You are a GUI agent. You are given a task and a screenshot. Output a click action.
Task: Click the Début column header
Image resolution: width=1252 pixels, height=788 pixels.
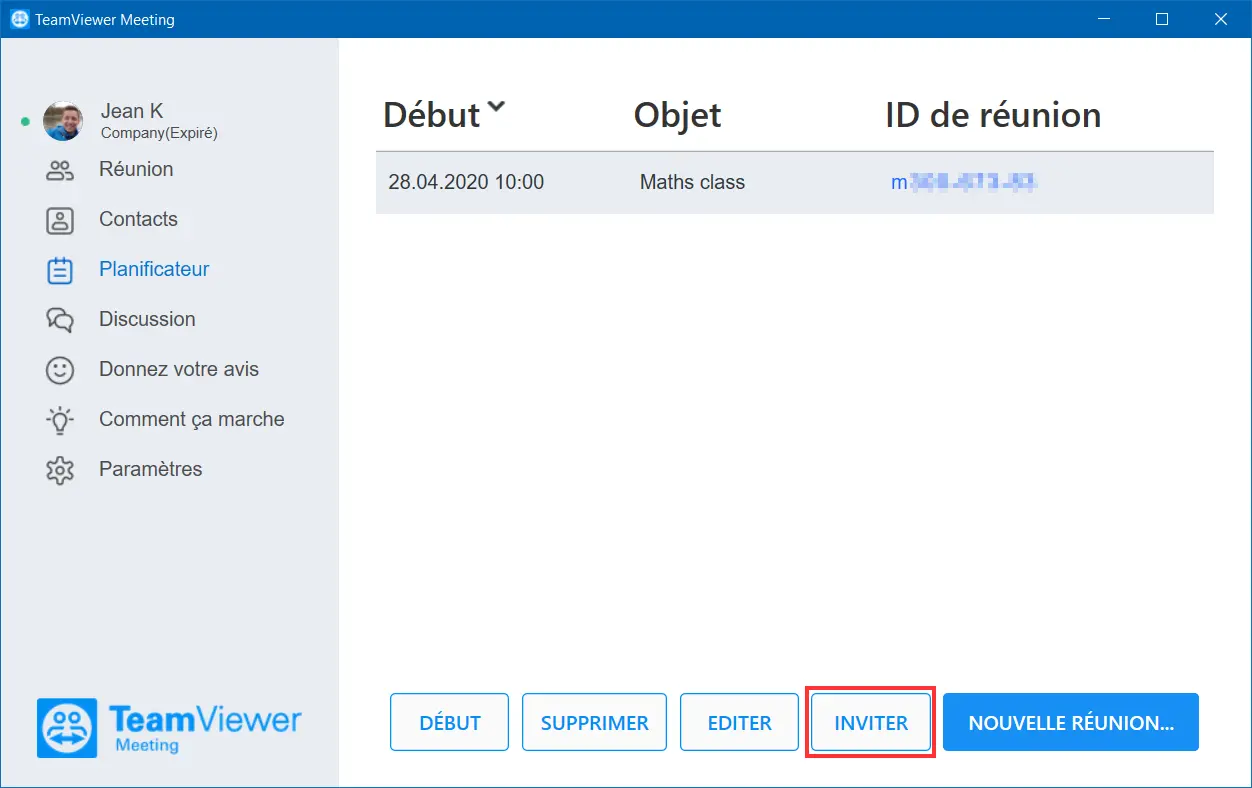click(x=432, y=115)
